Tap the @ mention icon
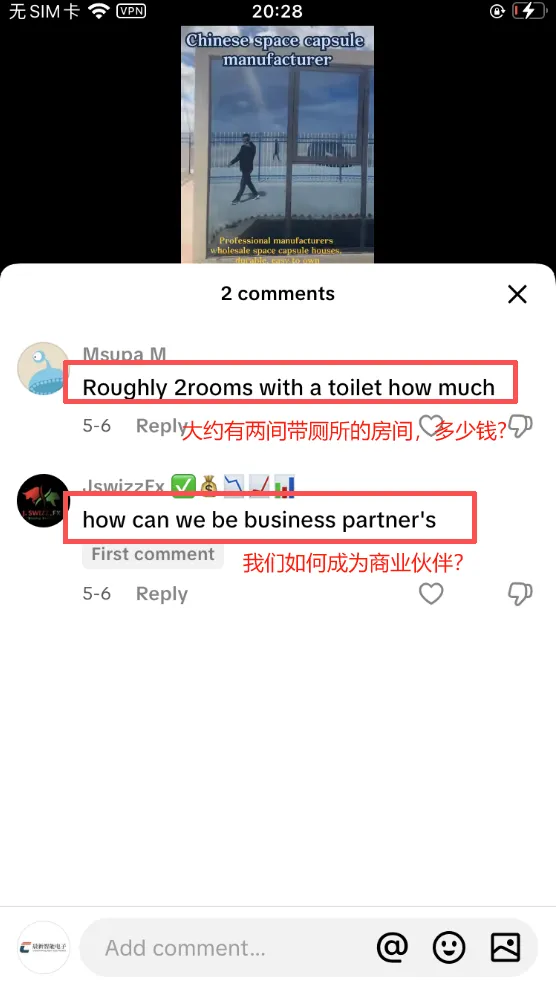 pyautogui.click(x=393, y=947)
